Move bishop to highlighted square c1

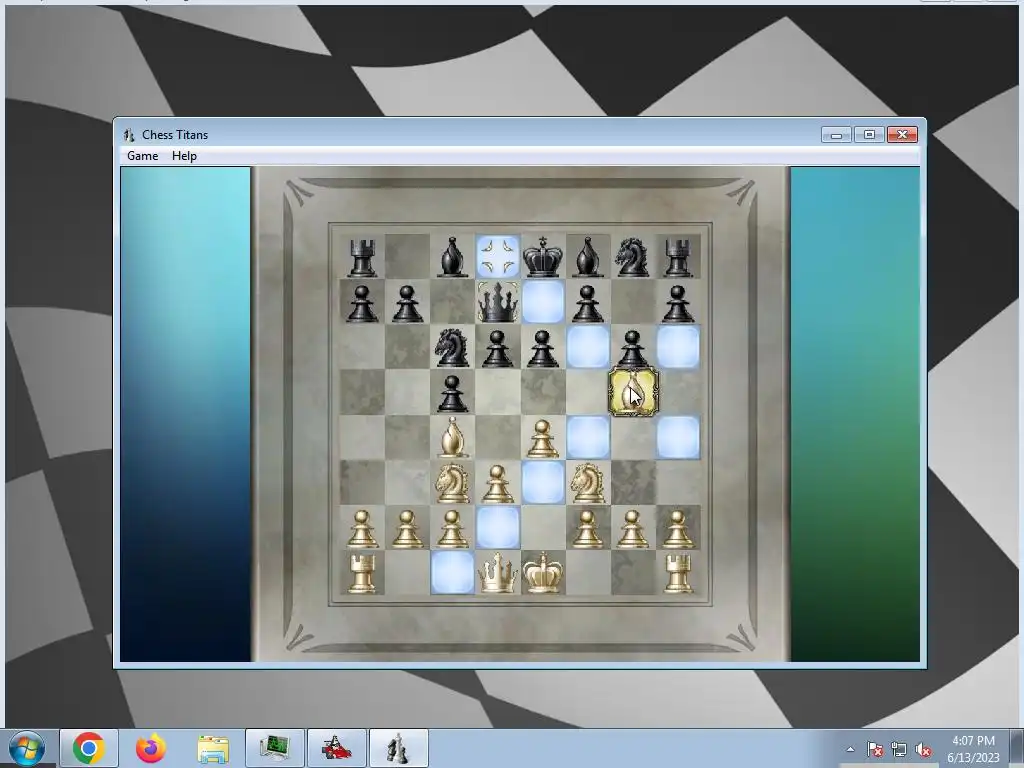click(453, 573)
